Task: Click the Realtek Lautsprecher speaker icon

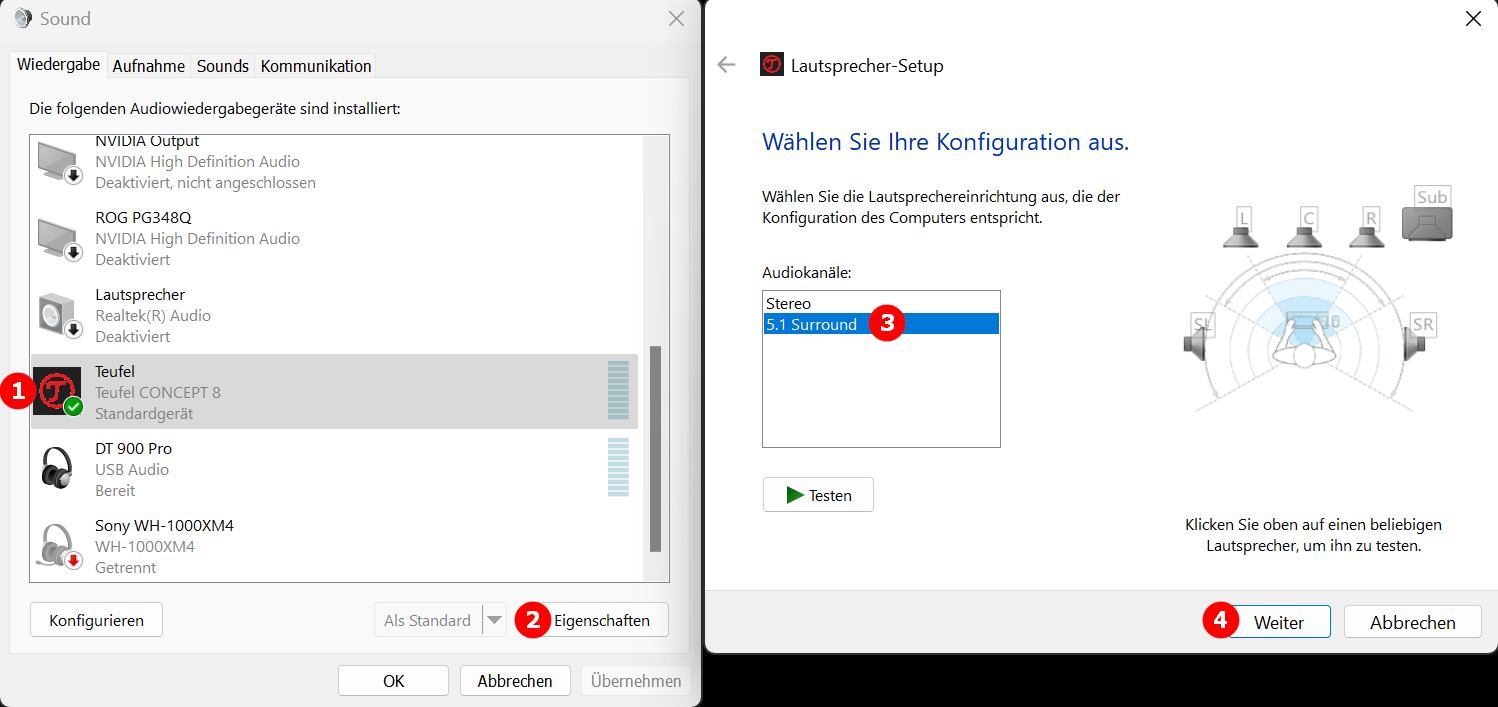Action: pyautogui.click(x=59, y=316)
